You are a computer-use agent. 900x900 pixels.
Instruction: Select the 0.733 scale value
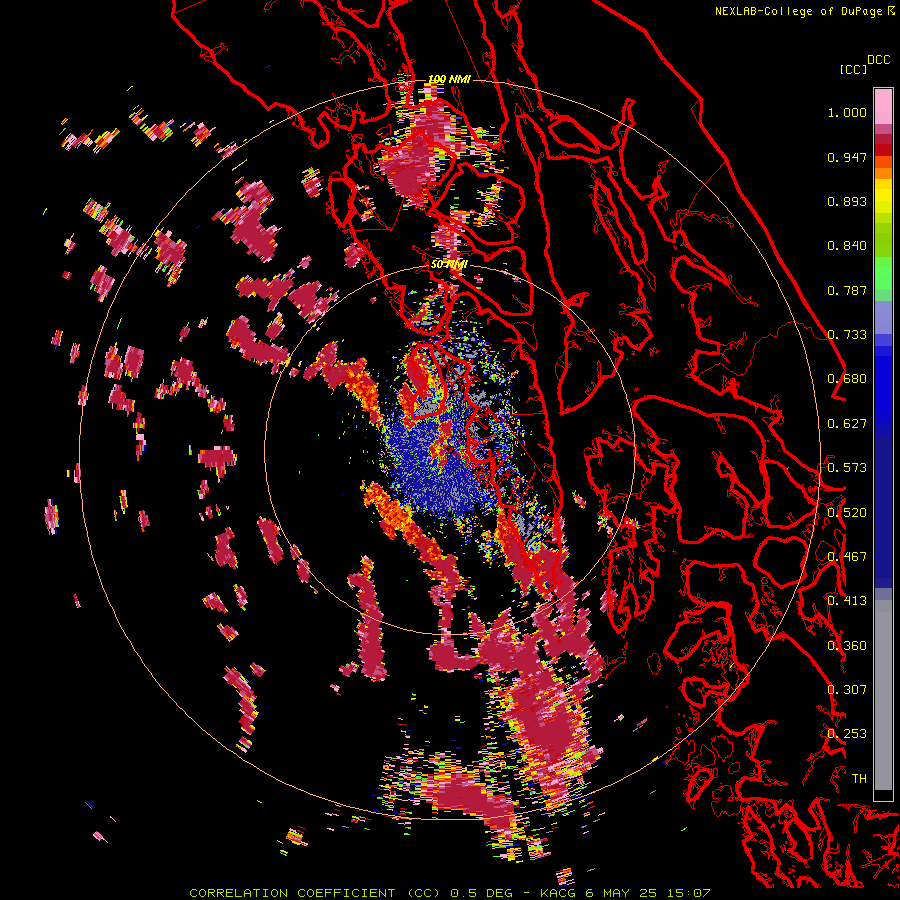[x=847, y=335]
